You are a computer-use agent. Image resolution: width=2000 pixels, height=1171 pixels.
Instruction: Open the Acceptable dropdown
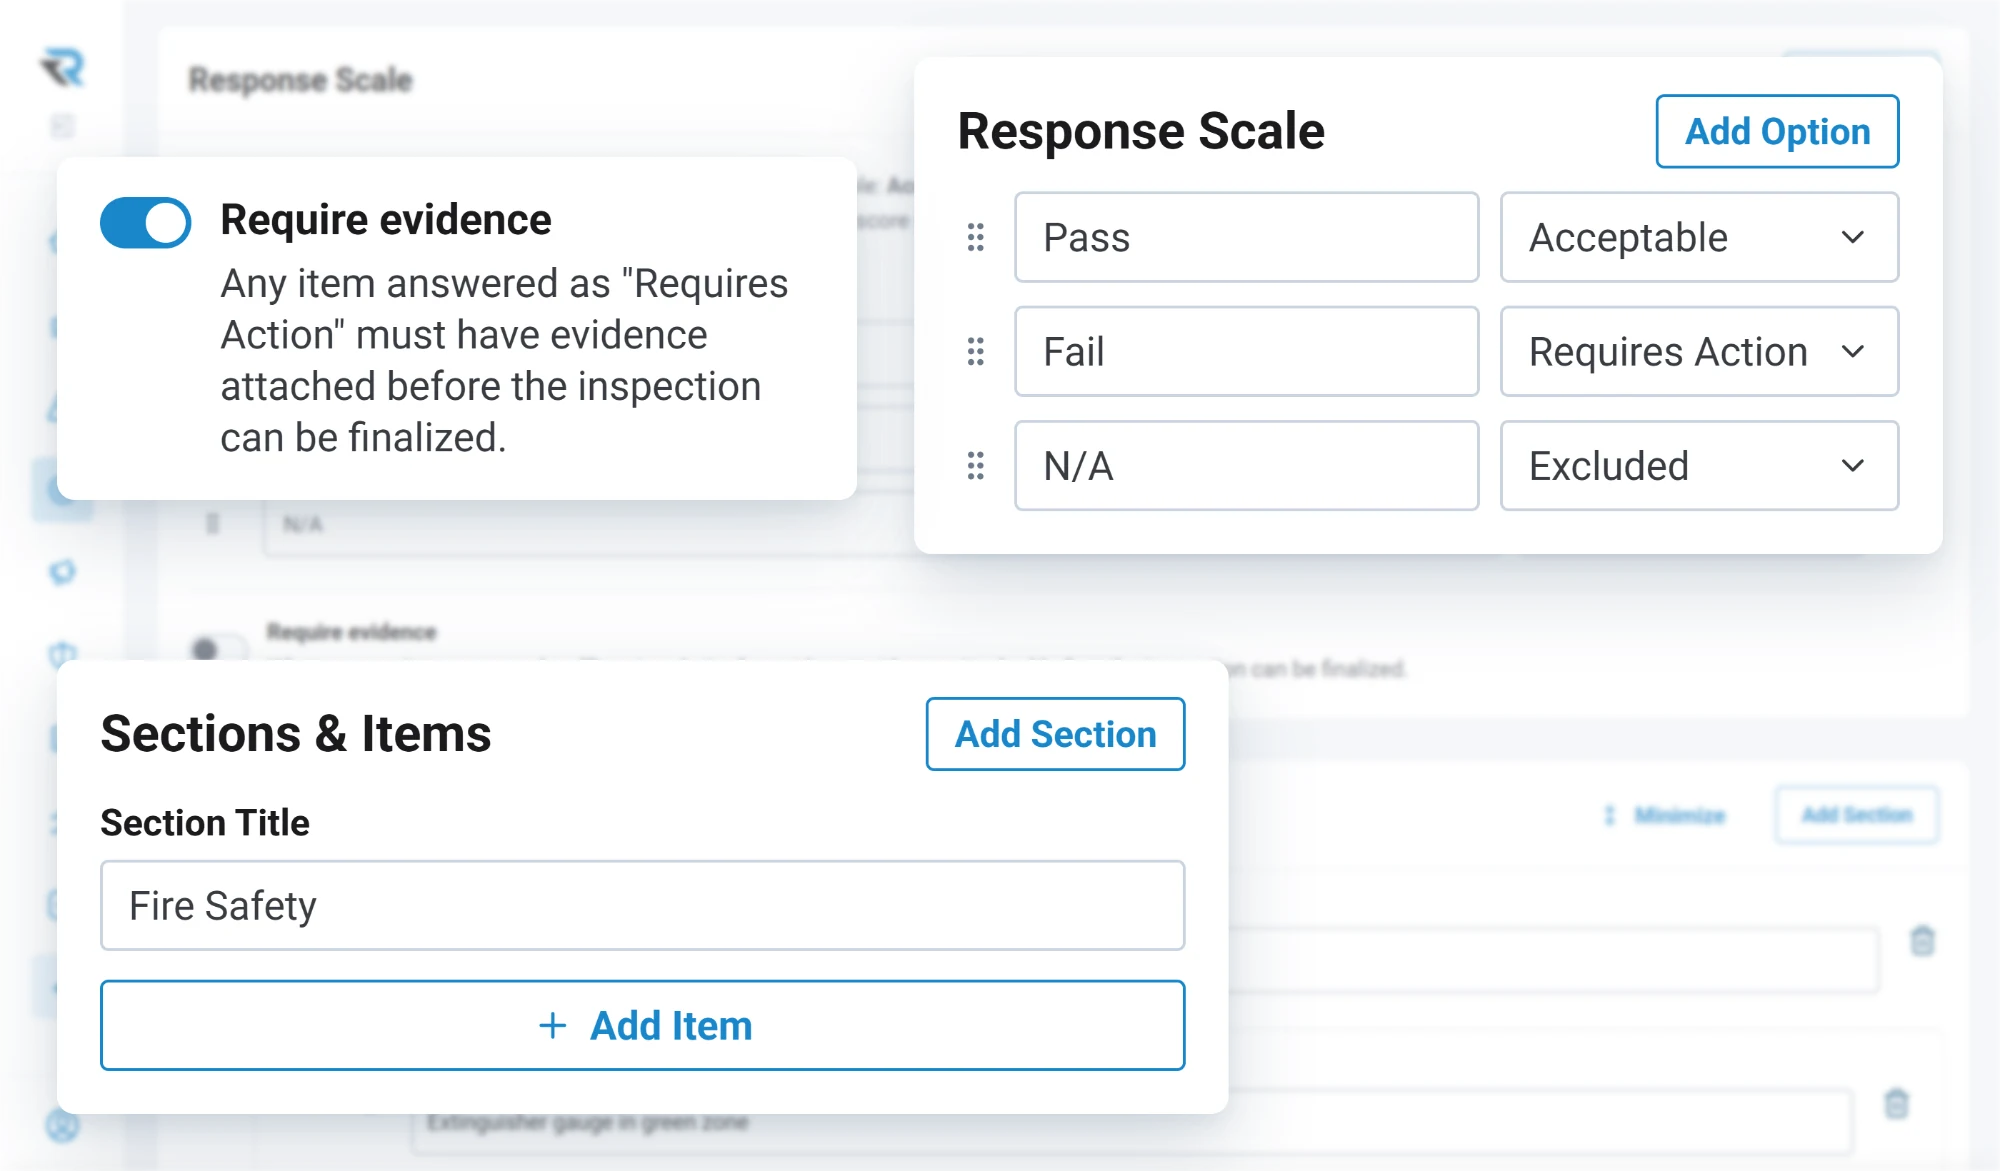coord(1699,237)
